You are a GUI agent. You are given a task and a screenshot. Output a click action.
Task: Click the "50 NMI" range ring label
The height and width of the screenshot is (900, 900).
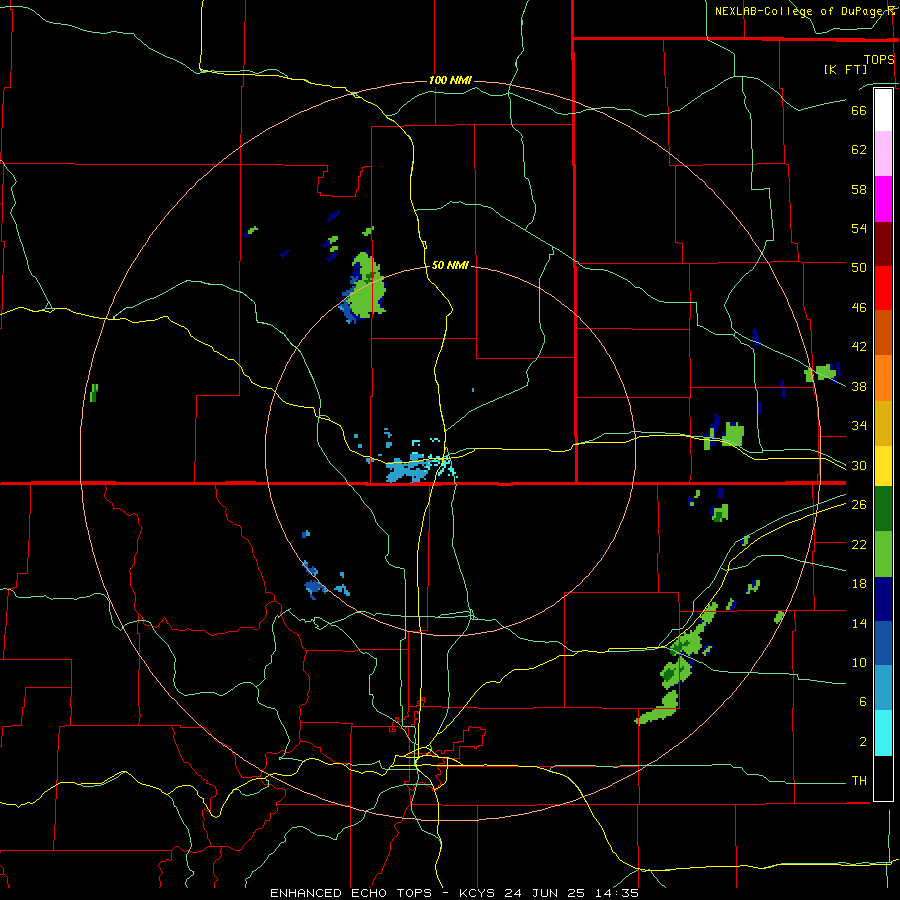coord(450,265)
